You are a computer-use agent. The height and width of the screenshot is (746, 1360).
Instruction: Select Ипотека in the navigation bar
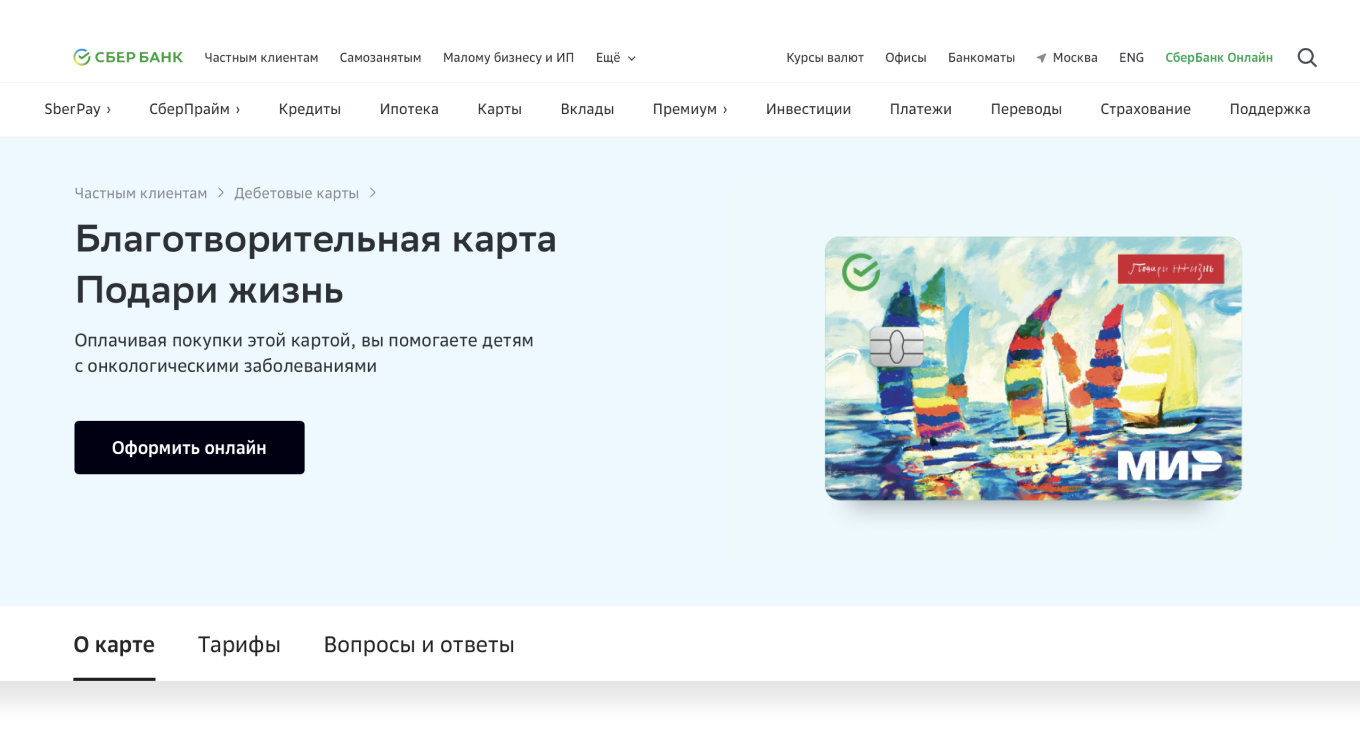(x=409, y=109)
